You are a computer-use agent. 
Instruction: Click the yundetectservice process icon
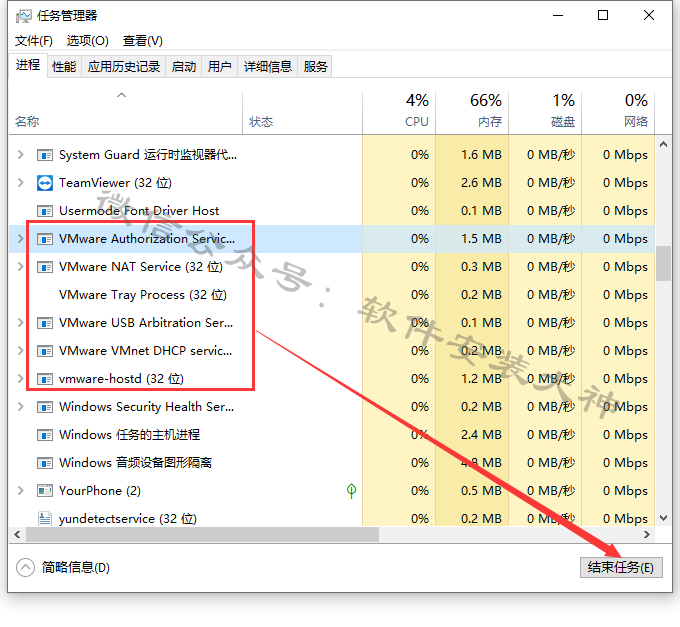(45, 519)
